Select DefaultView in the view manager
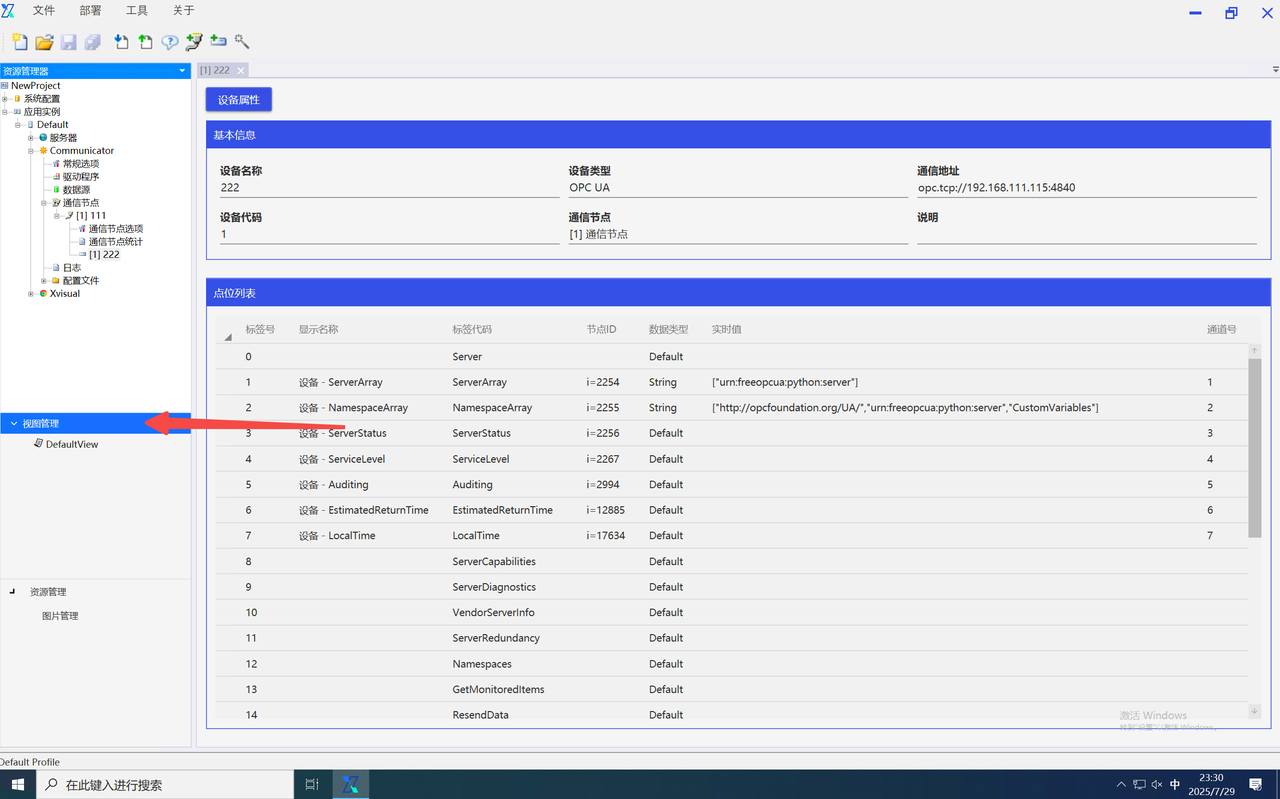Screen dimensions: 1280x799 (x=71, y=444)
